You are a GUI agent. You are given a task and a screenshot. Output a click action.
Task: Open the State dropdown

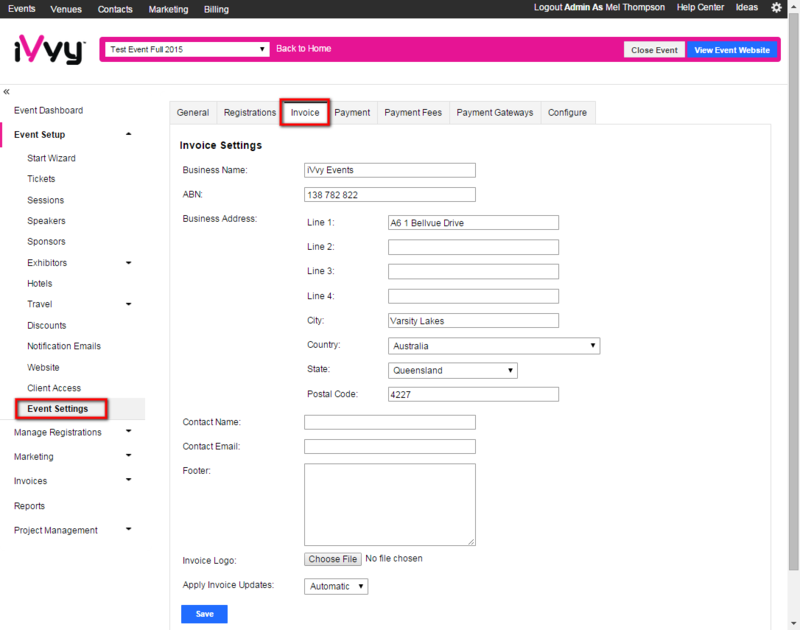[452, 370]
